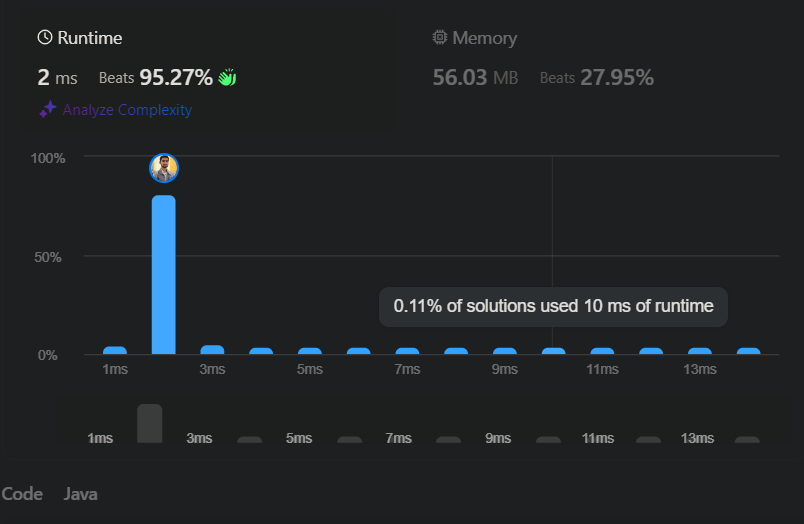Image resolution: width=804 pixels, height=524 pixels.
Task: Click the tall gray 2ms bar in the mini overview
Action: [150, 424]
